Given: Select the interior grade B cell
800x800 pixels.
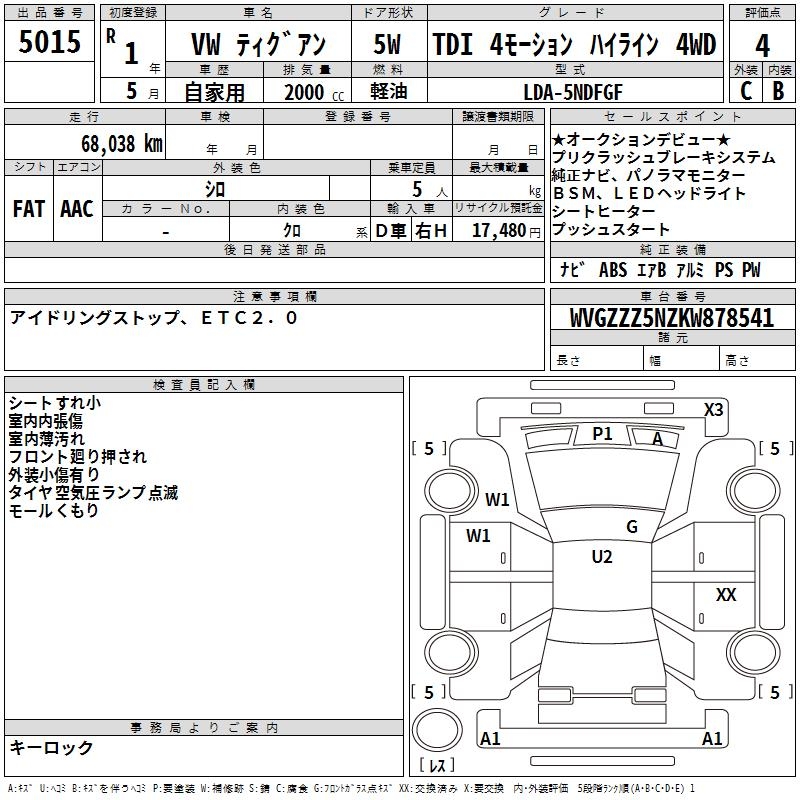Looking at the screenshot, I should (x=779, y=91).
